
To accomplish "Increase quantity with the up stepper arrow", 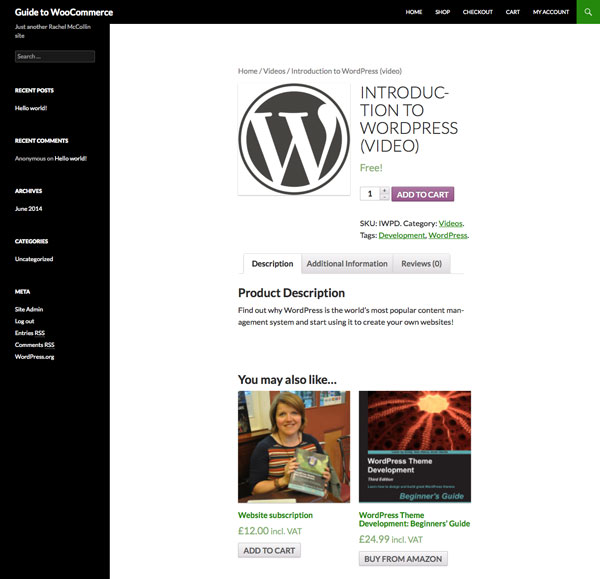I will pos(384,190).
